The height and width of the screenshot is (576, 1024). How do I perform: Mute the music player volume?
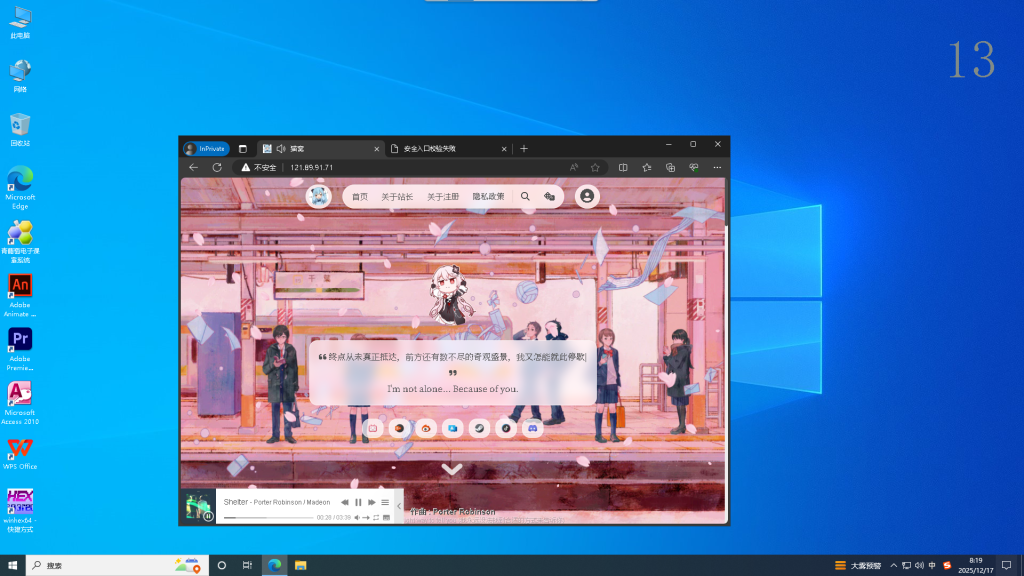point(357,517)
